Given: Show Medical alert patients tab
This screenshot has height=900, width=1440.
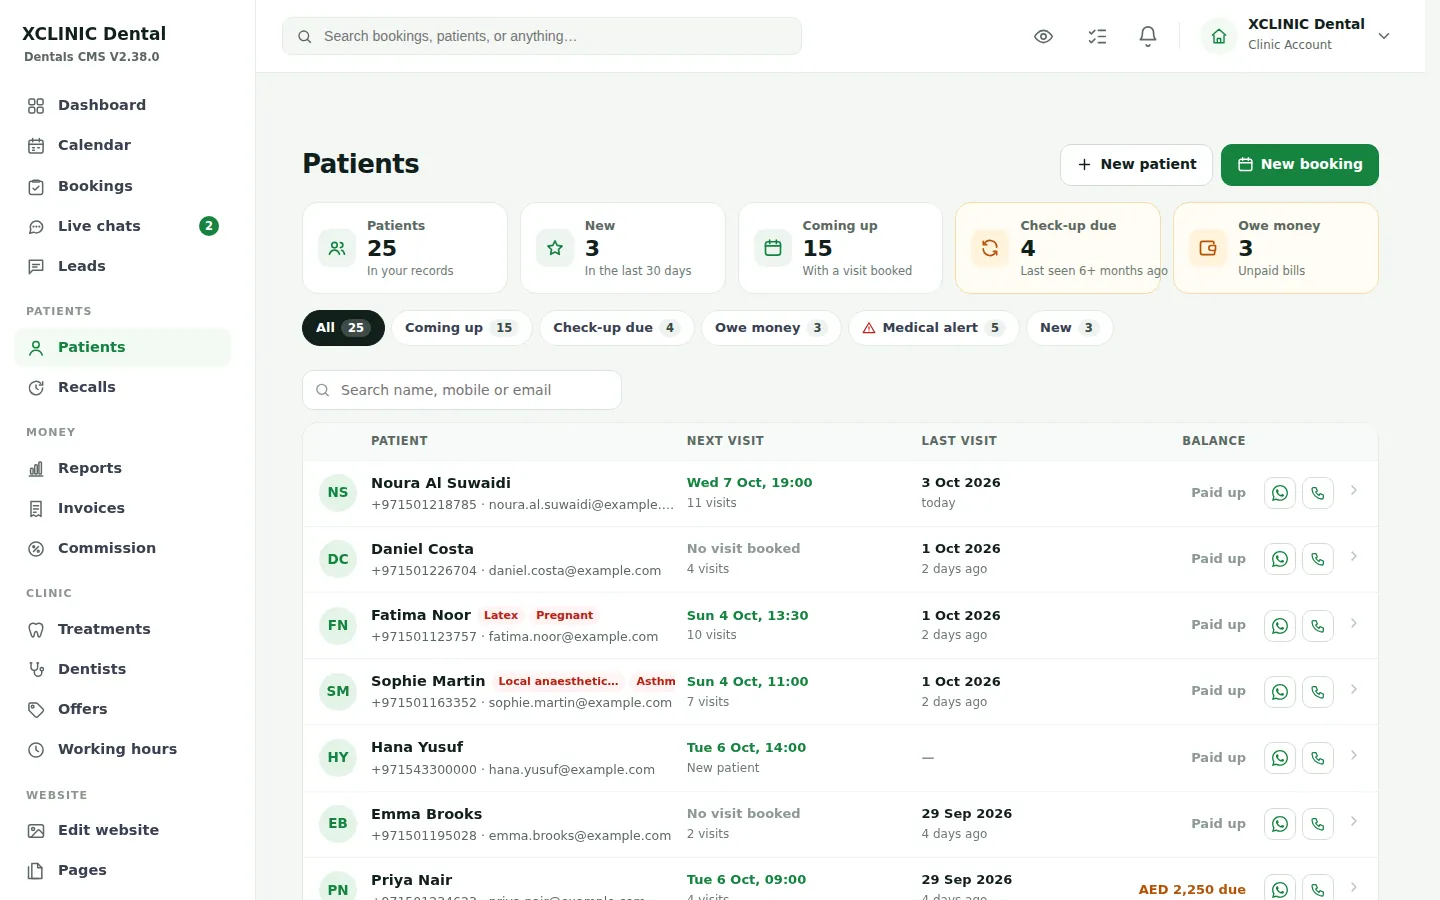Looking at the screenshot, I should [933, 328].
